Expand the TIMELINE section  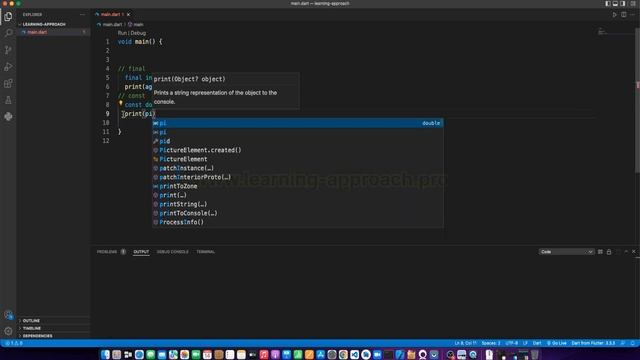31,328
